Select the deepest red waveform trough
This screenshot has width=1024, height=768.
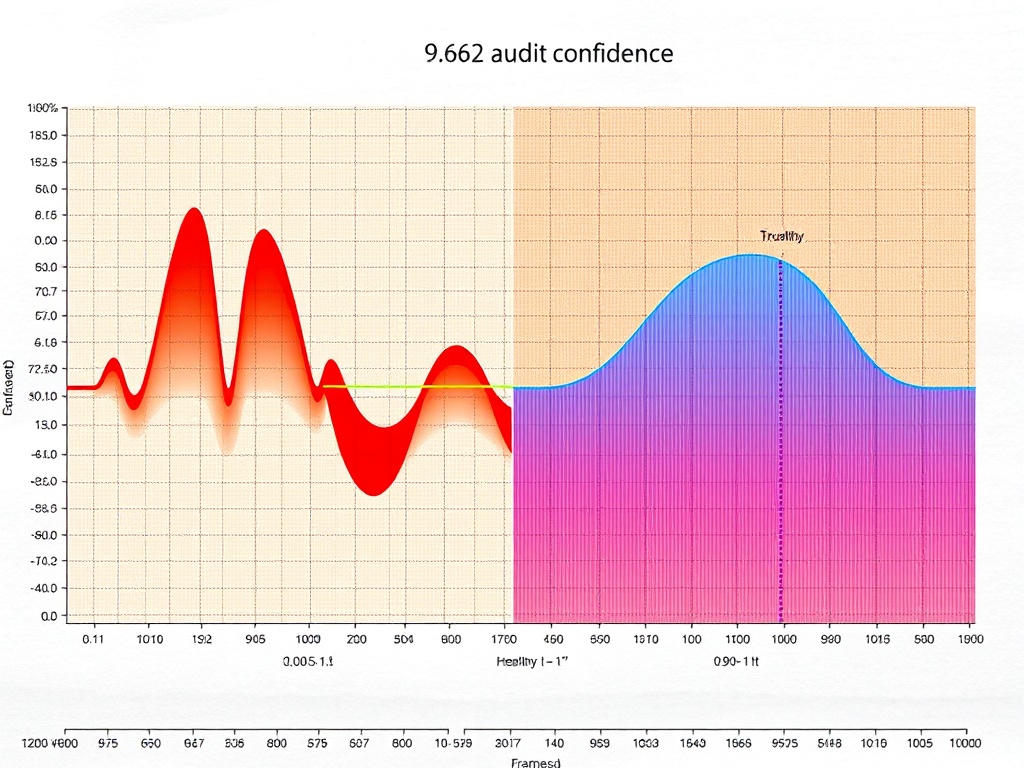(373, 490)
